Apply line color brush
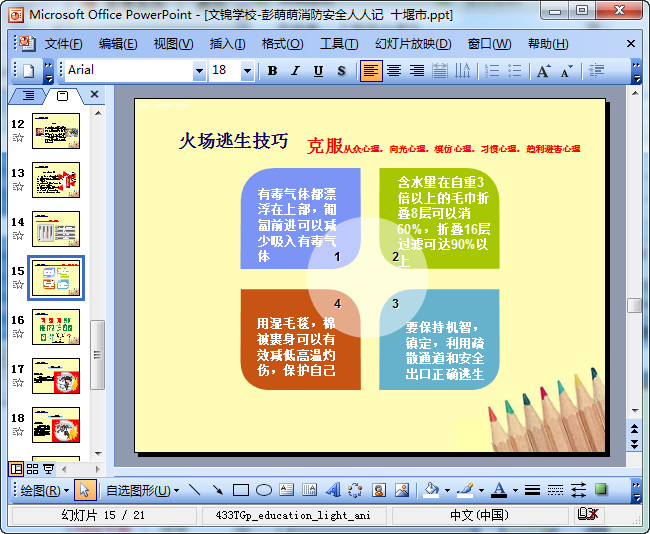650x534 pixels. (465, 490)
